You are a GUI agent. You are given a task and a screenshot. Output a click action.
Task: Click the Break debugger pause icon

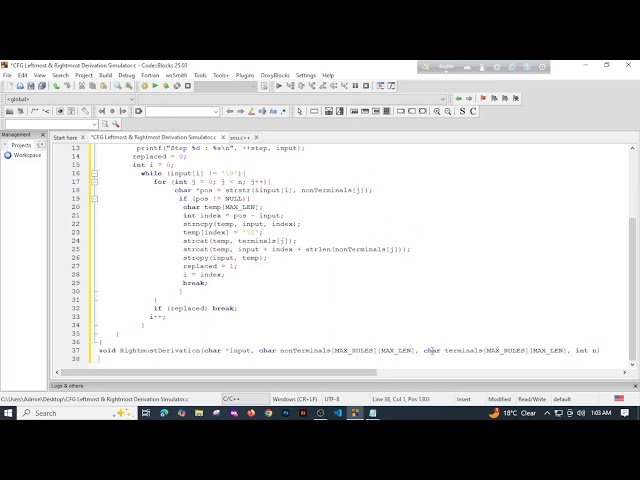pyautogui.click(x=355, y=86)
